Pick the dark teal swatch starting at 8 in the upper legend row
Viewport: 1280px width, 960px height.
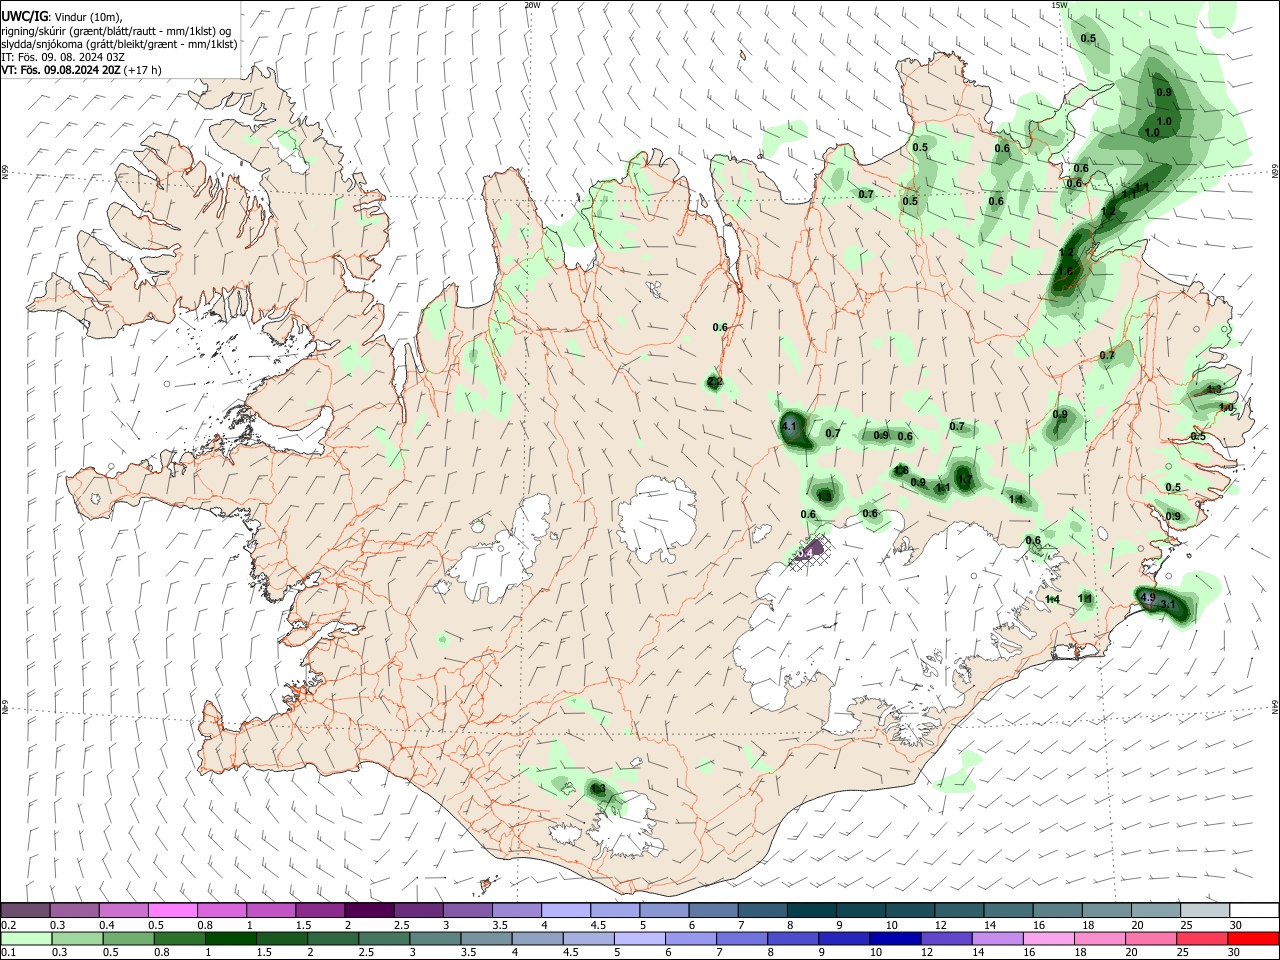click(811, 910)
